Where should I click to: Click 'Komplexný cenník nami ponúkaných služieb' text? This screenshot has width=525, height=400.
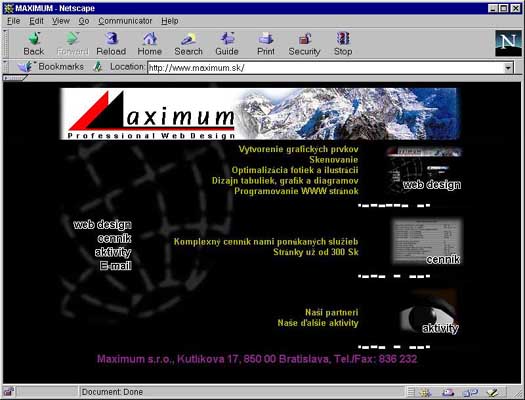tap(266, 242)
